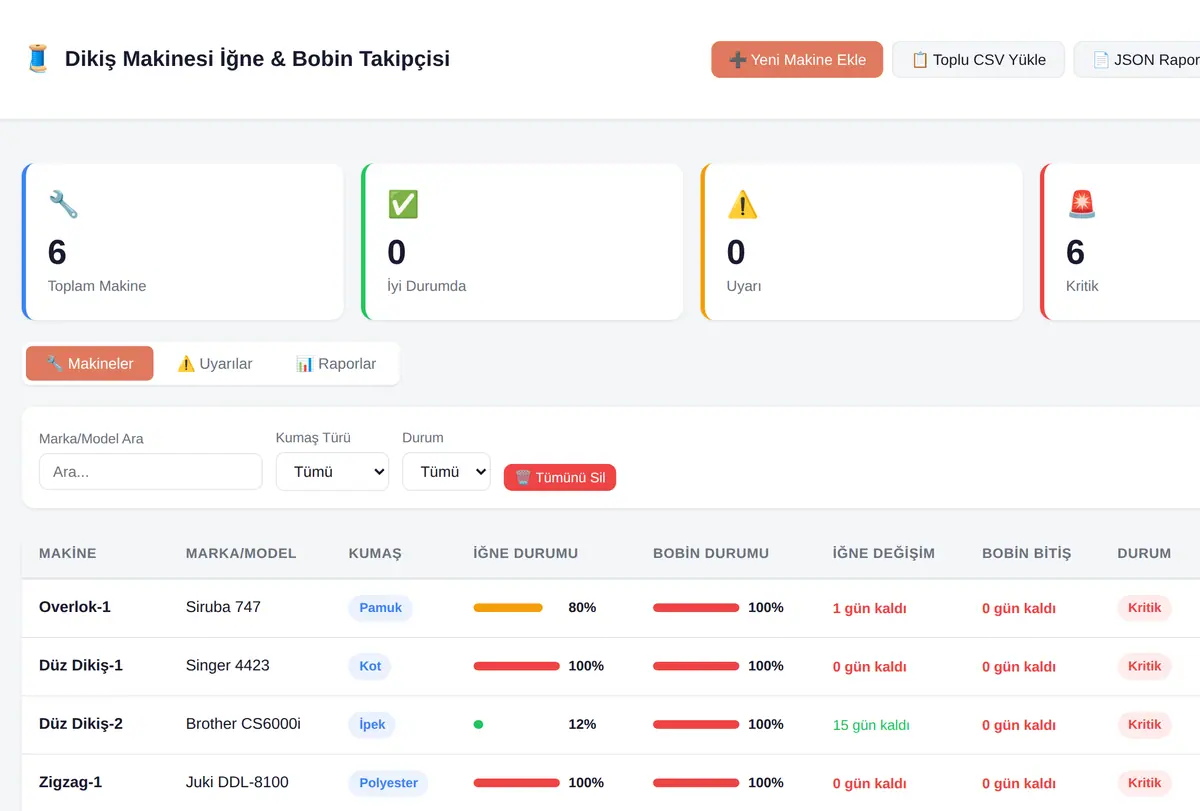
Task: Open the Raporlar tab
Action: 336,364
